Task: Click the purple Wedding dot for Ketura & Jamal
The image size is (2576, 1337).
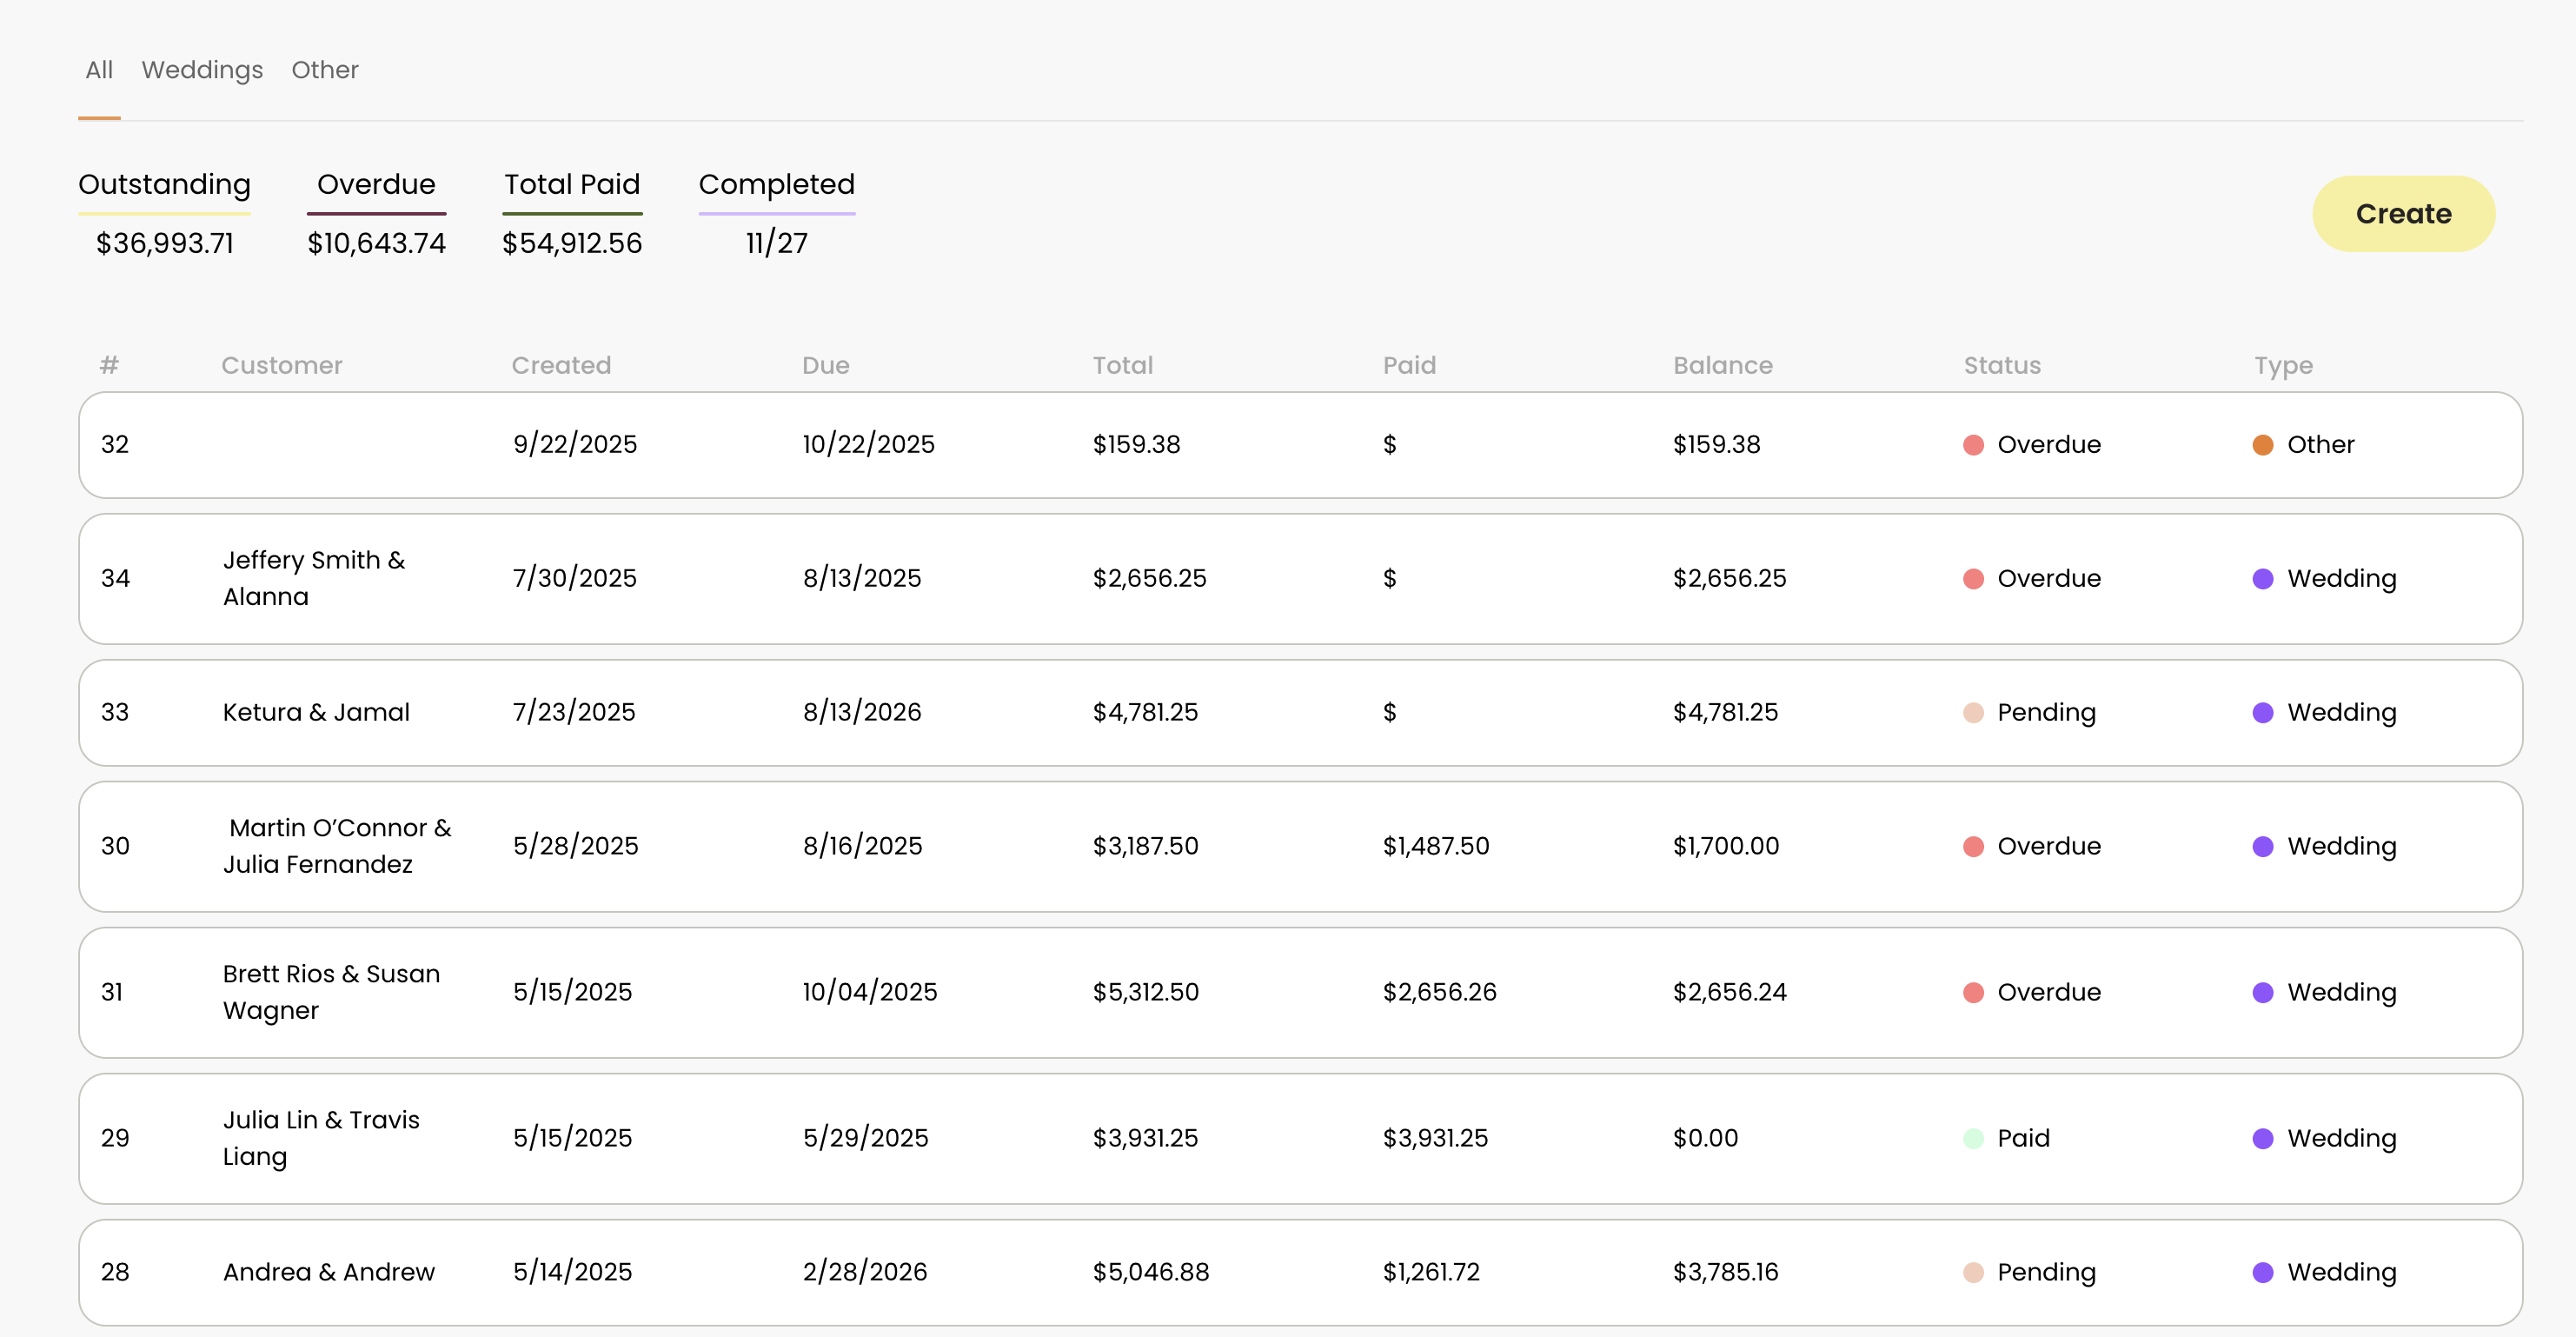Action: (x=2262, y=713)
